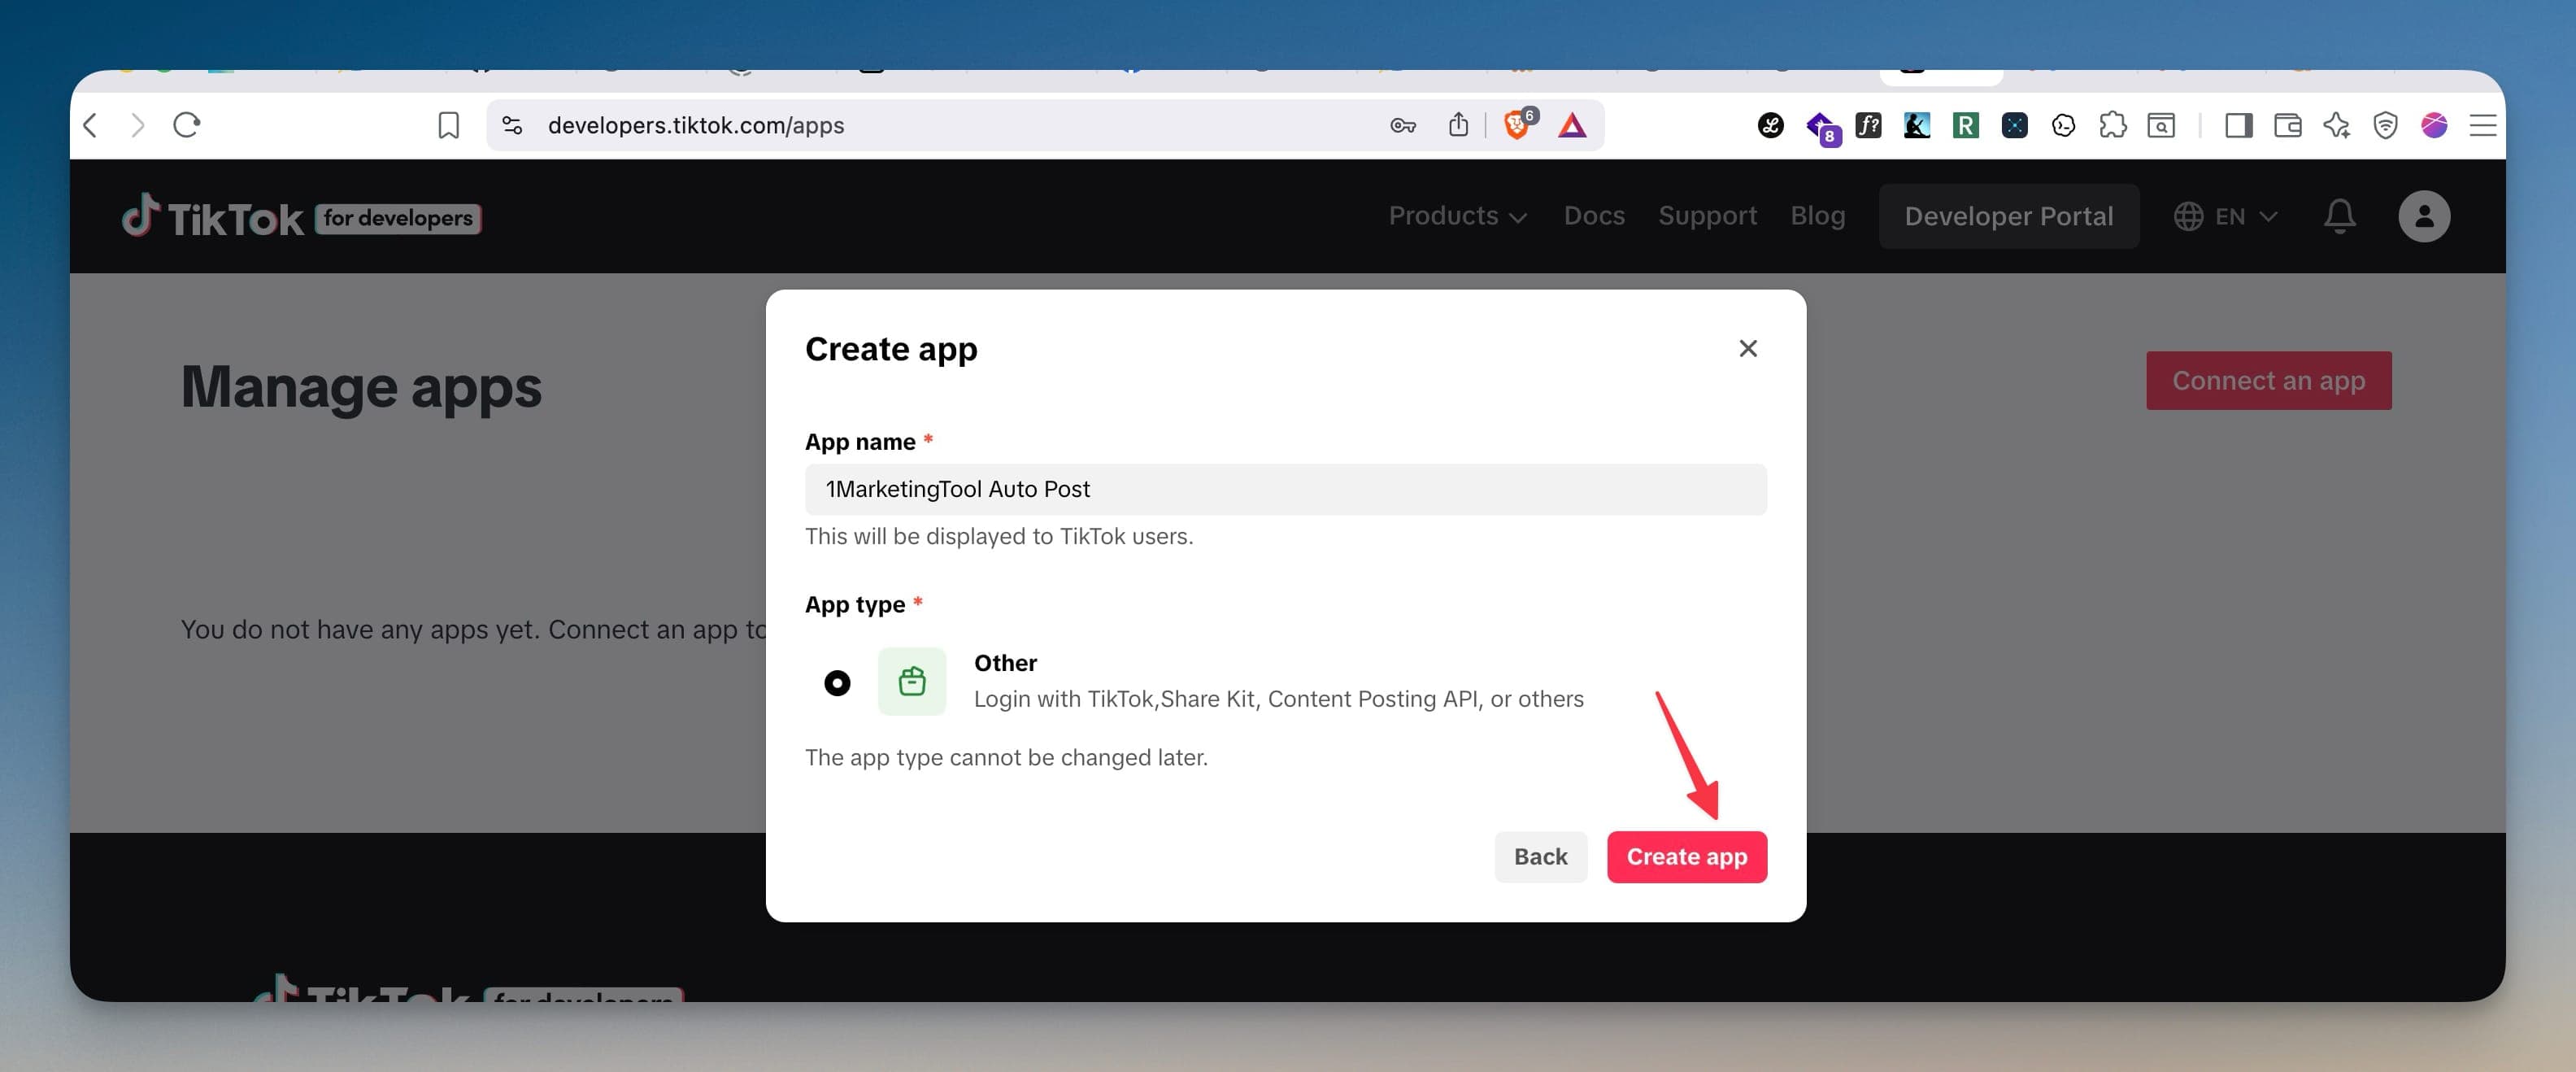Click 'This will be displayed to TikTok users.'

click(x=999, y=536)
